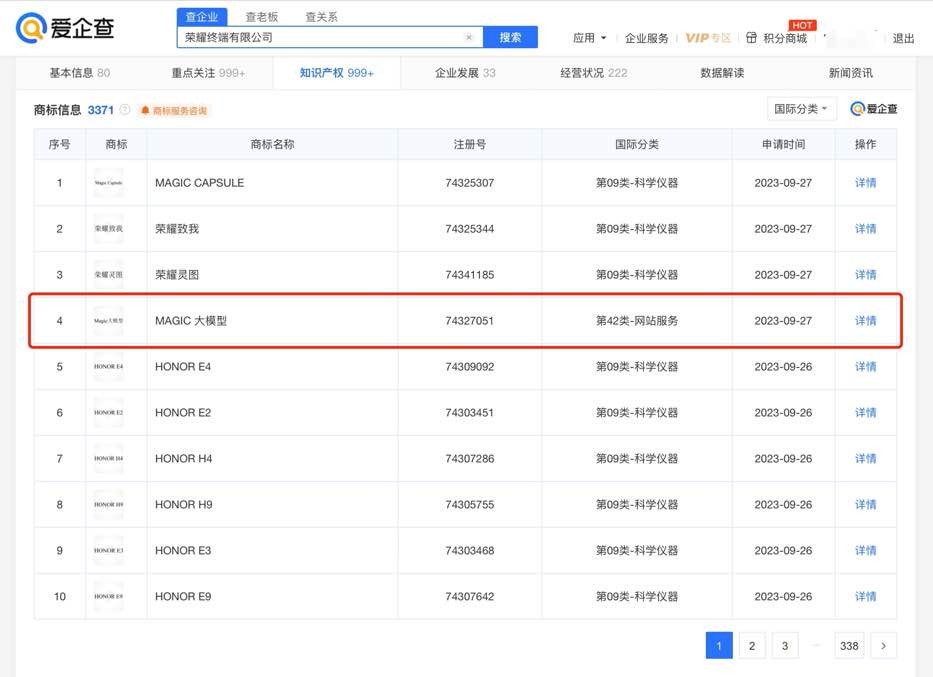
Task: Open the 荣耀灵图 trademark thumbnail
Action: 108,274
